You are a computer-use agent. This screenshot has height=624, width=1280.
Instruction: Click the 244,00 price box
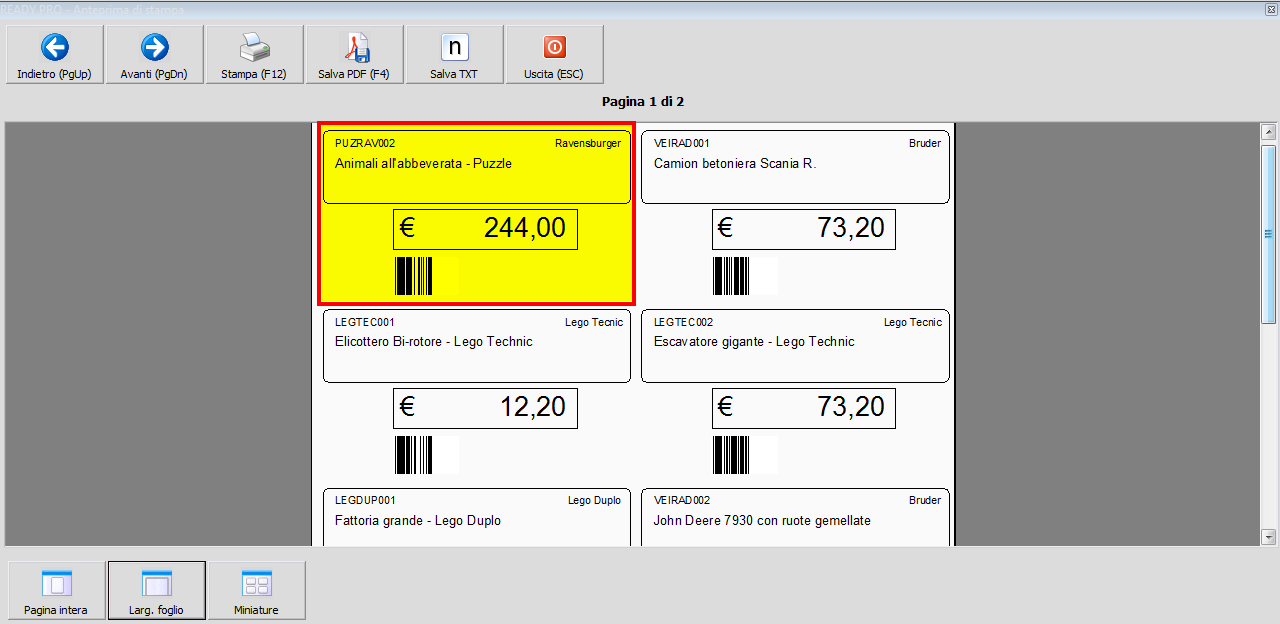click(485, 229)
